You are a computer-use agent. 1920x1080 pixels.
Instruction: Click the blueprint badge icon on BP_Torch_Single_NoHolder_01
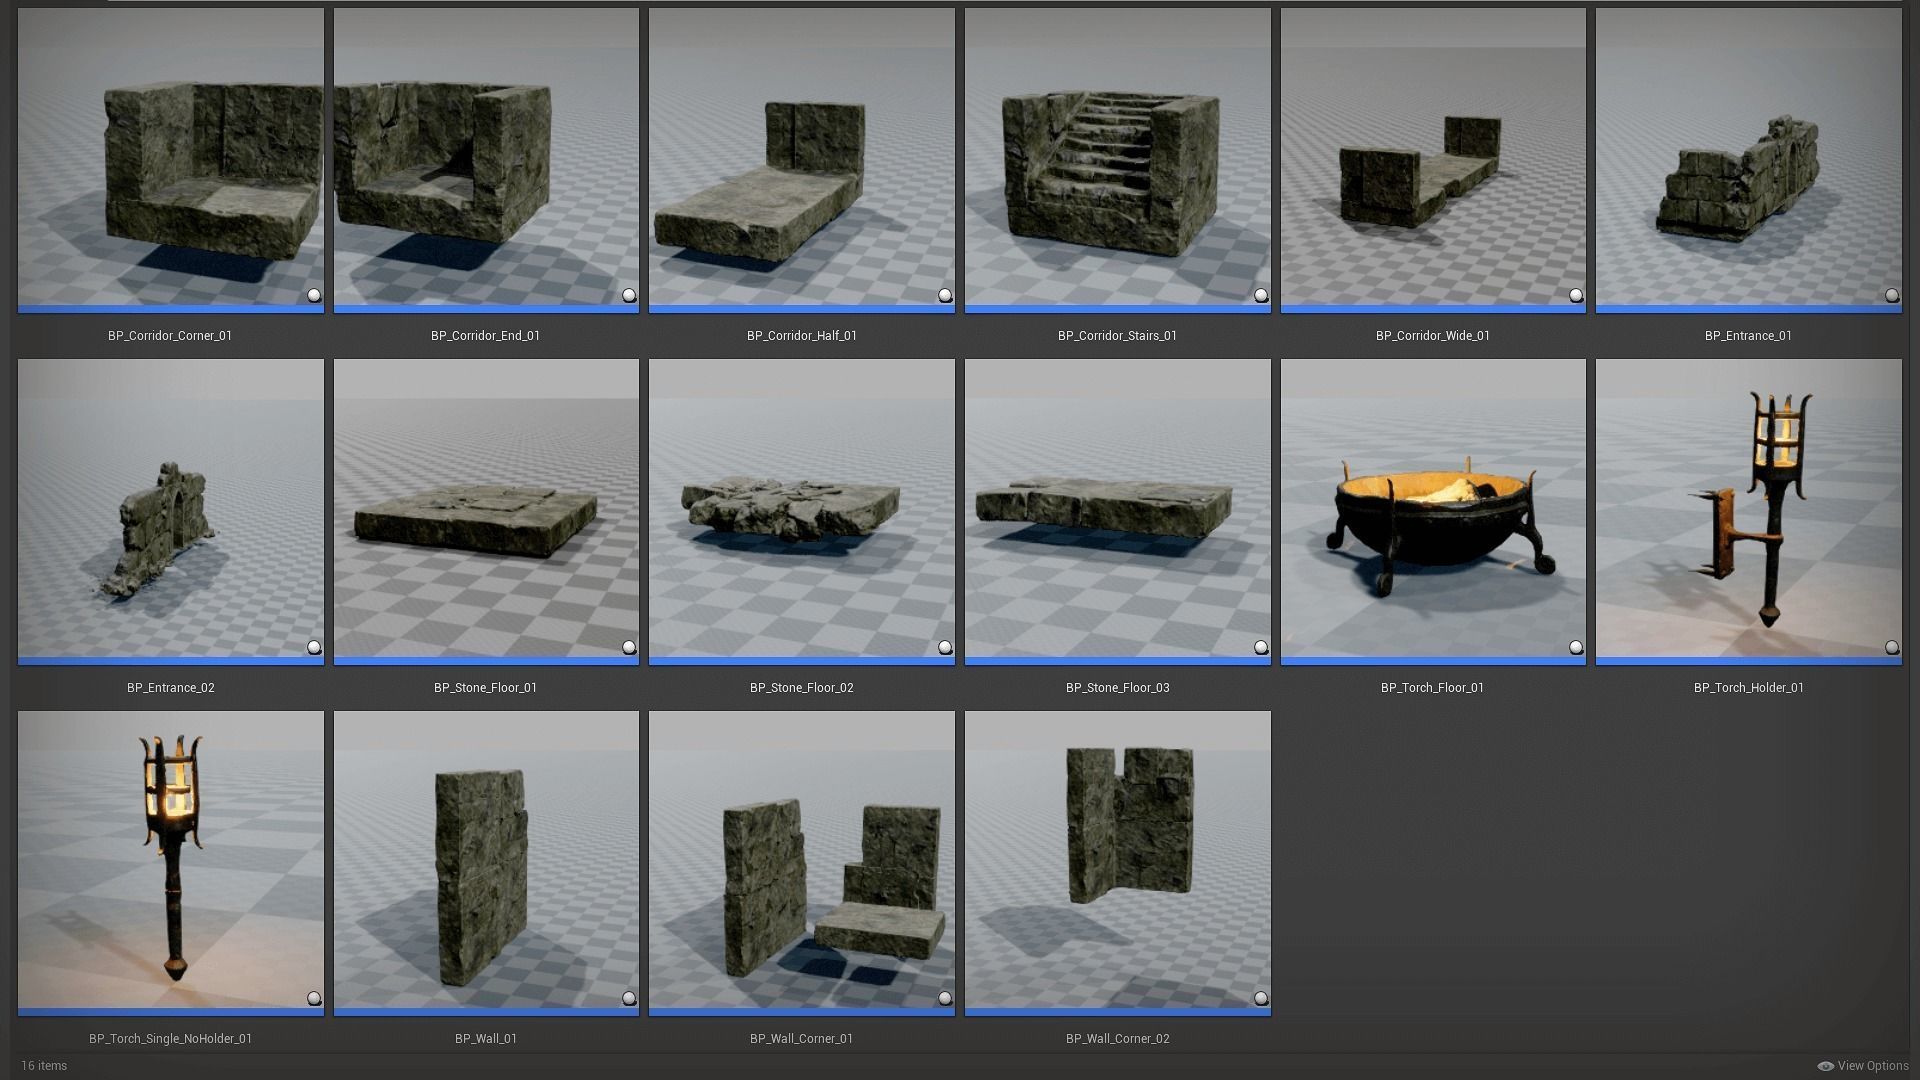(x=314, y=998)
